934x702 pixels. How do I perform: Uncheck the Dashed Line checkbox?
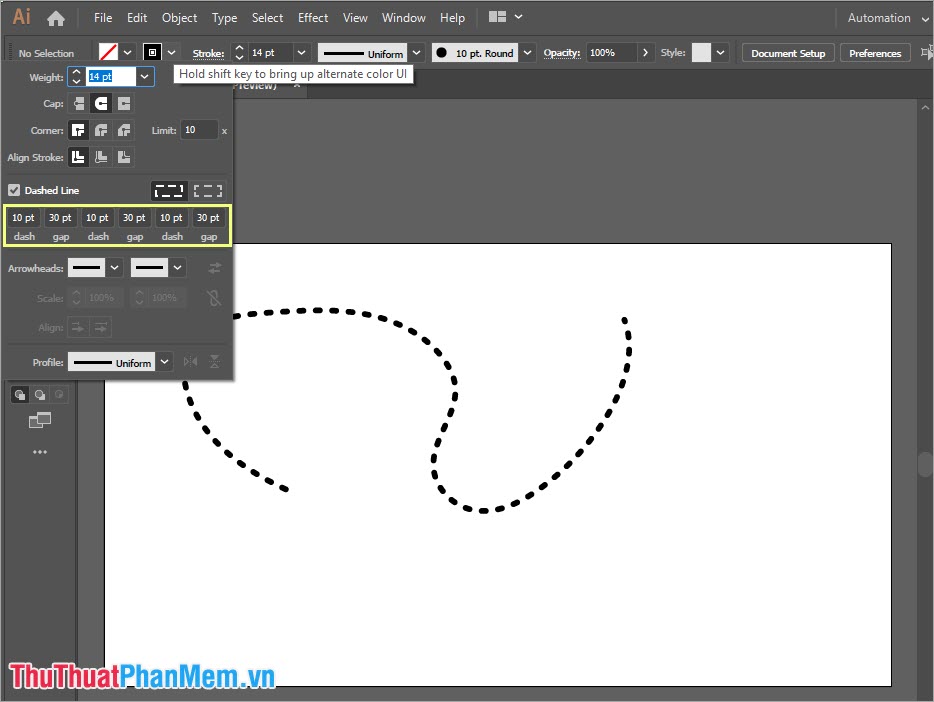[x=13, y=190]
